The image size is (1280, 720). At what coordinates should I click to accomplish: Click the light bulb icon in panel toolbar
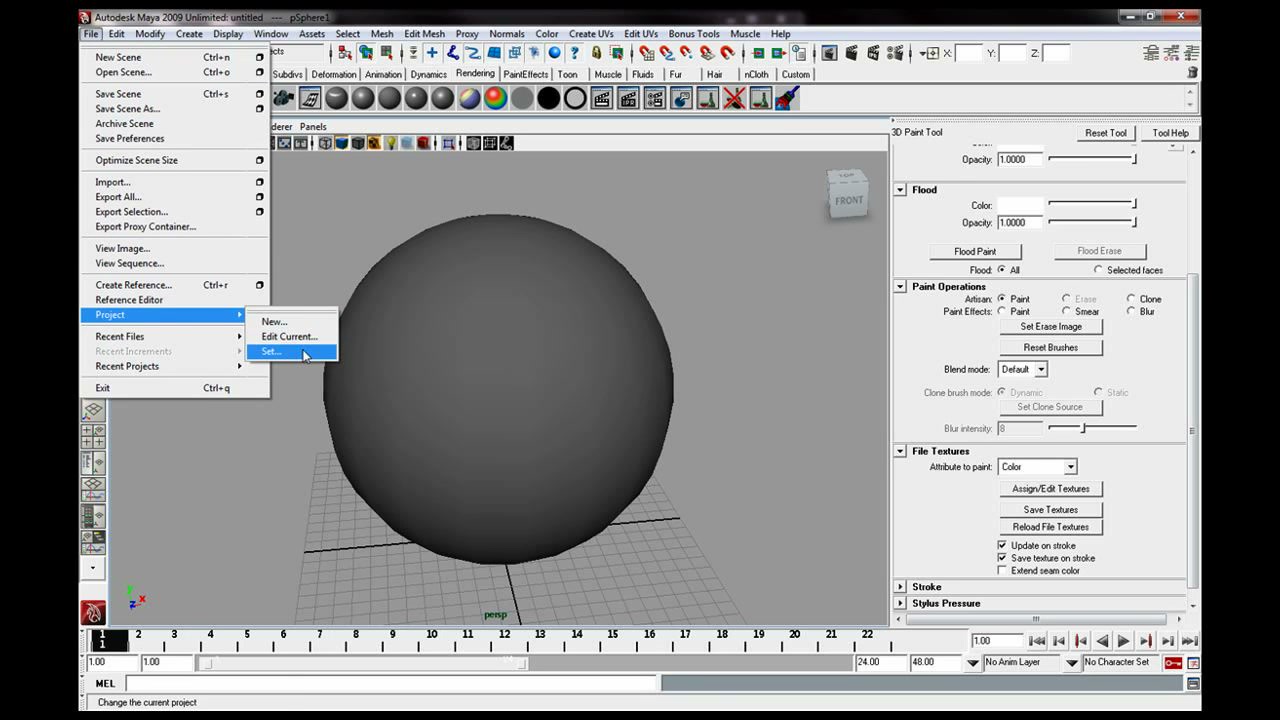coord(391,143)
